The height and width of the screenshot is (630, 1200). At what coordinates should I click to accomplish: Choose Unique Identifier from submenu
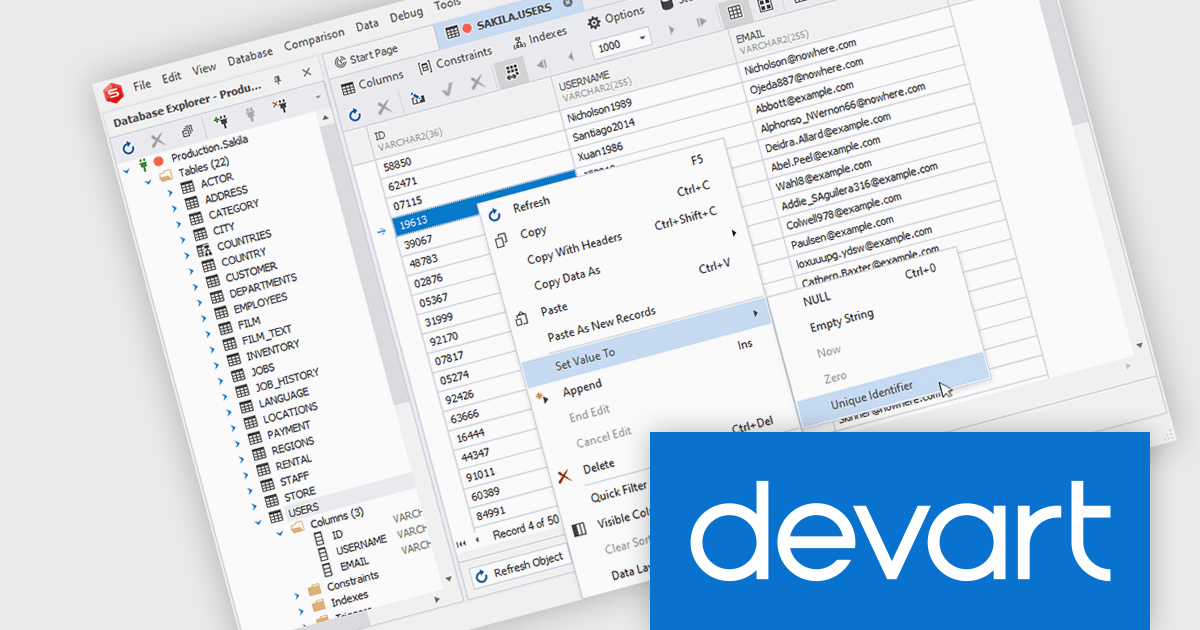click(x=871, y=395)
